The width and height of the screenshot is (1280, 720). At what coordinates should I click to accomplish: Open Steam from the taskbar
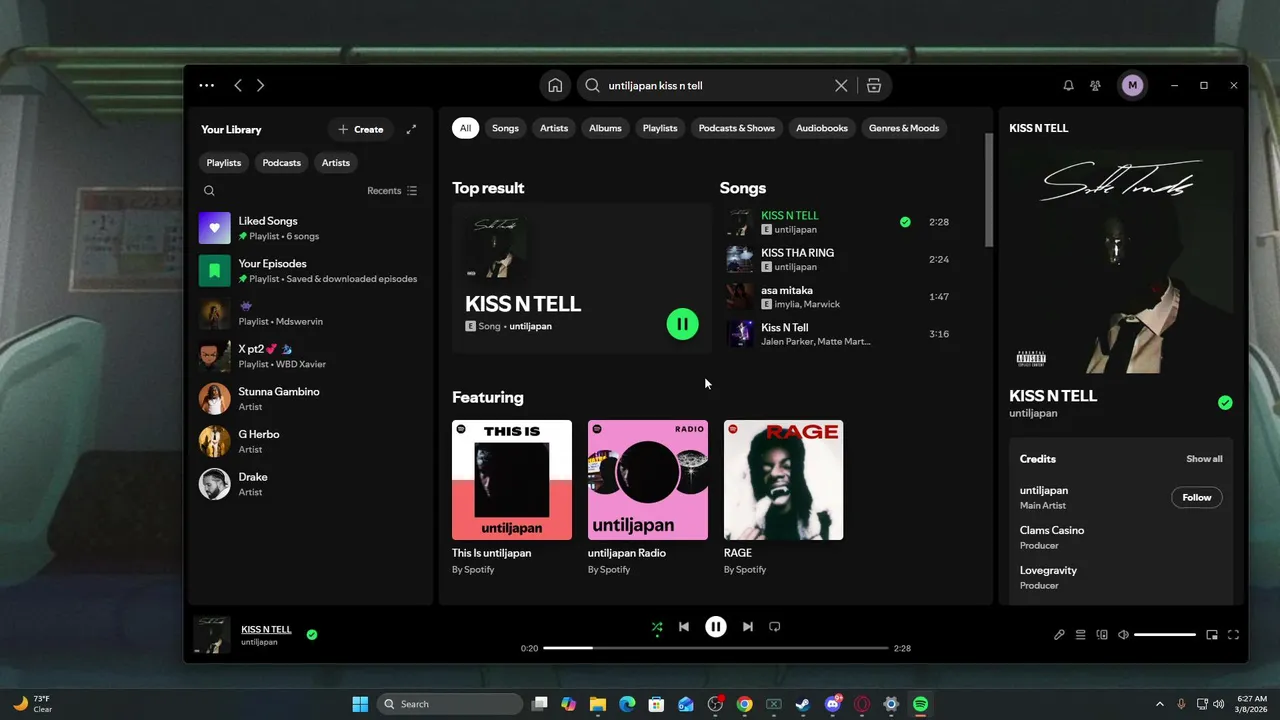(802, 704)
